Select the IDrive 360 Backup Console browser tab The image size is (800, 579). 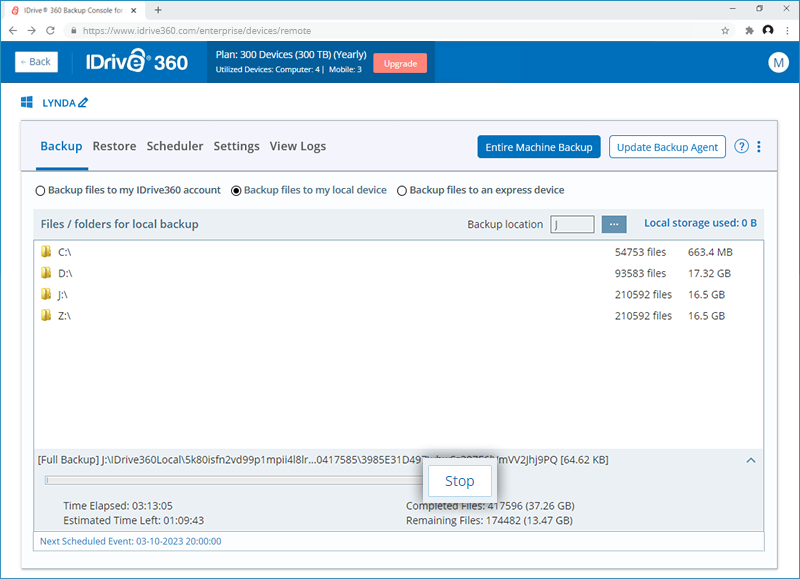tap(73, 10)
